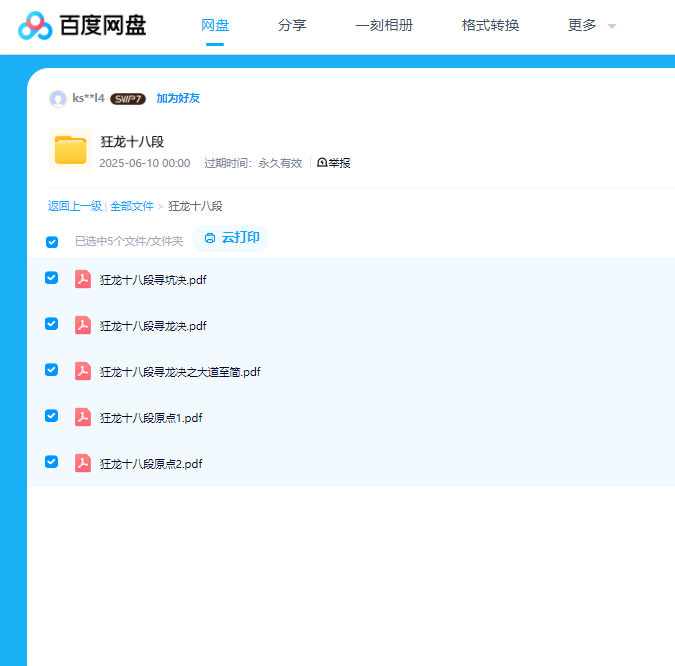Screen dimensions: 675x666
Task: Click the Baidu Netdisk logo icon
Action: tap(35, 25)
